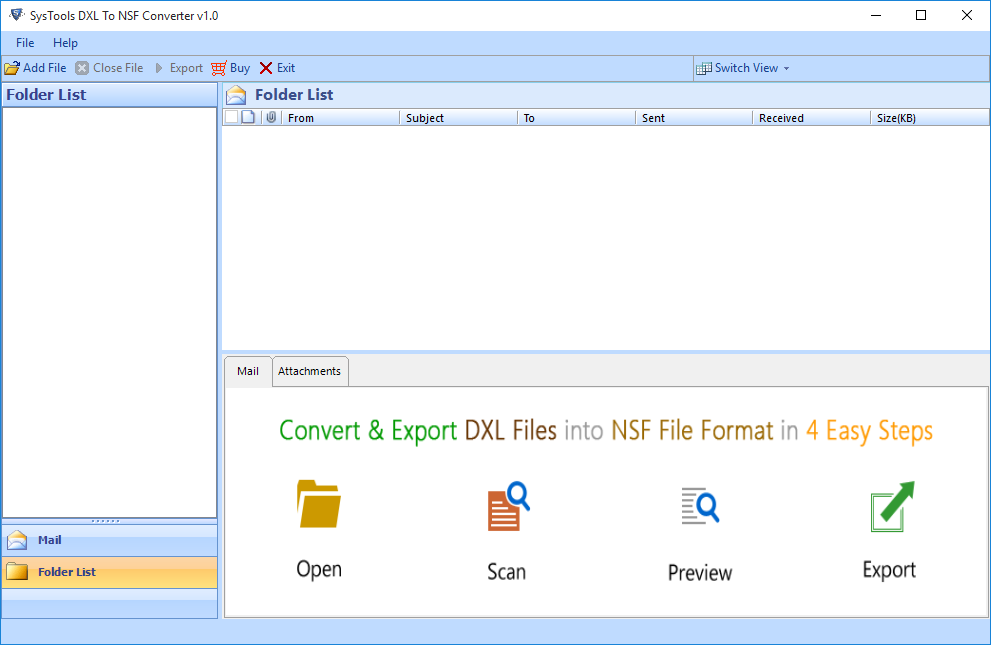The image size is (991, 645).
Task: Switch to the Mail tab
Action: pos(248,371)
